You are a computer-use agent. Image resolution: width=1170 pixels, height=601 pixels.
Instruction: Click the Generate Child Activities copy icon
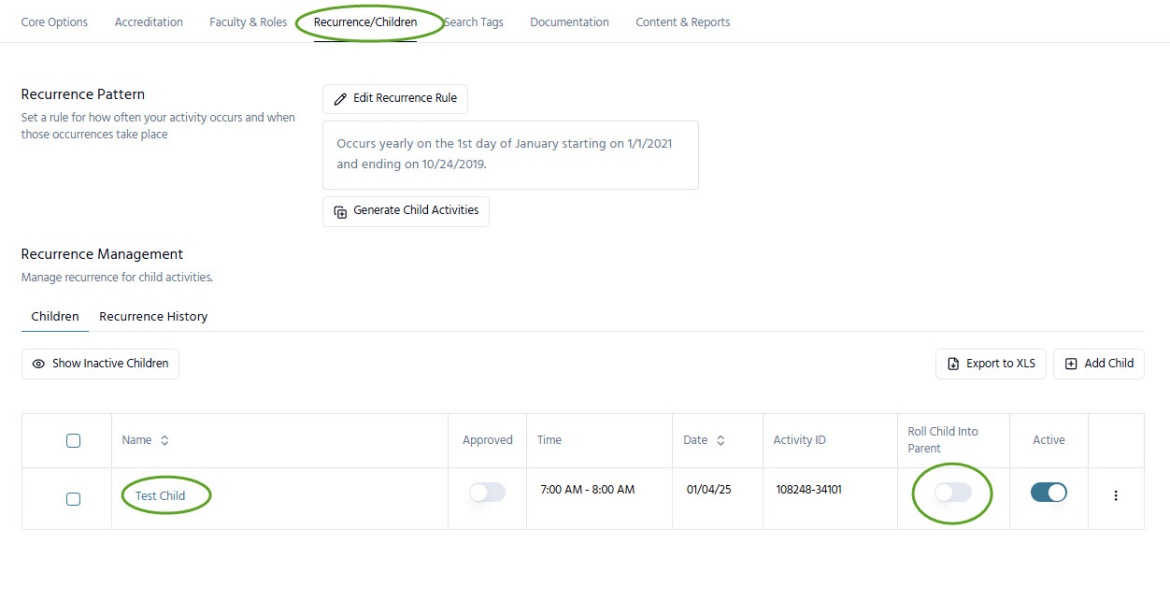click(x=340, y=211)
